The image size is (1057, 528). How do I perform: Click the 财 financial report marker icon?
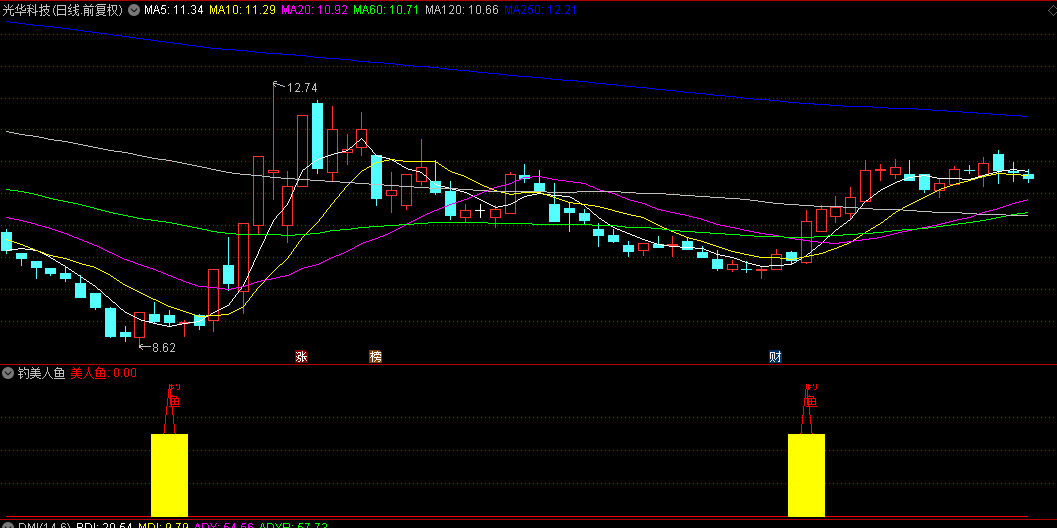775,357
